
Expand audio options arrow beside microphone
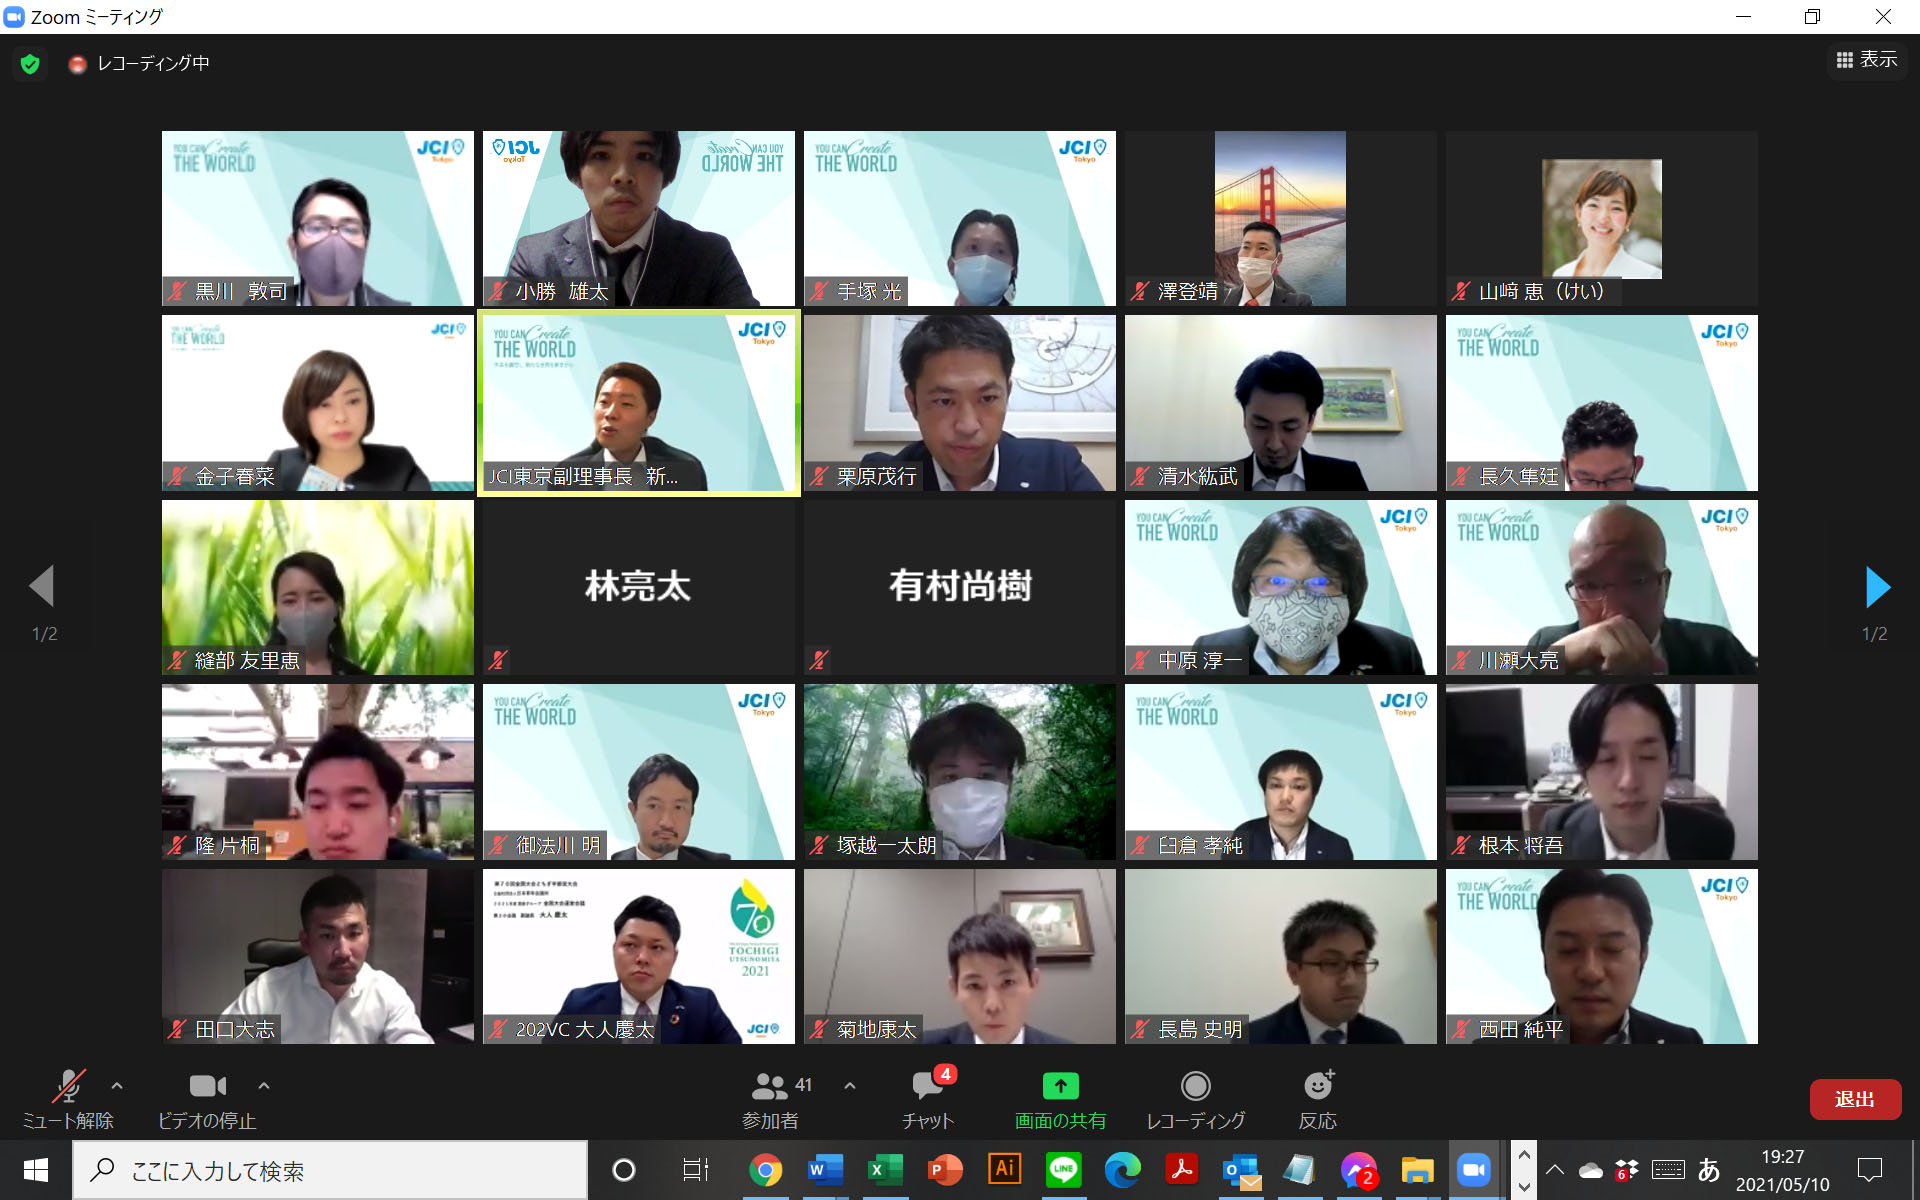(117, 1085)
